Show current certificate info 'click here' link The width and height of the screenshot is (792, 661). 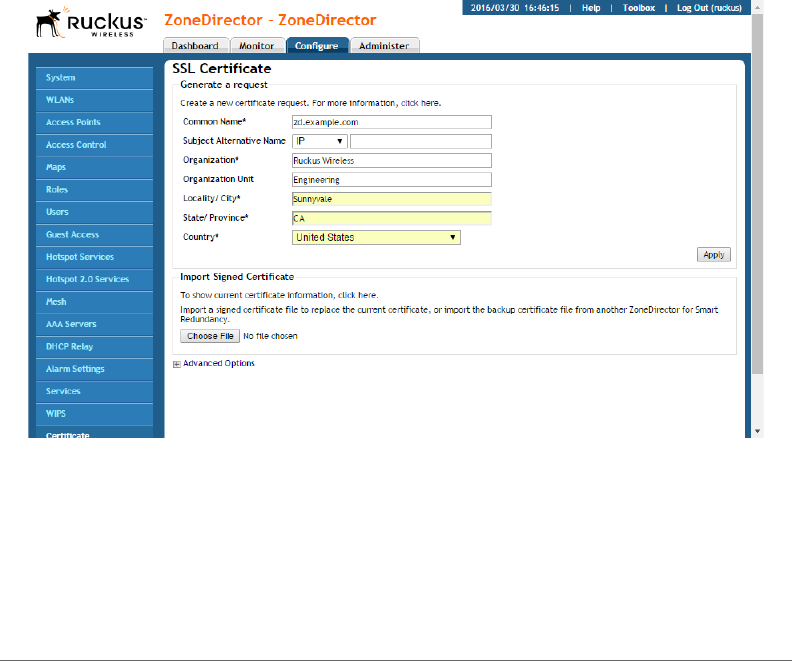pos(357,295)
